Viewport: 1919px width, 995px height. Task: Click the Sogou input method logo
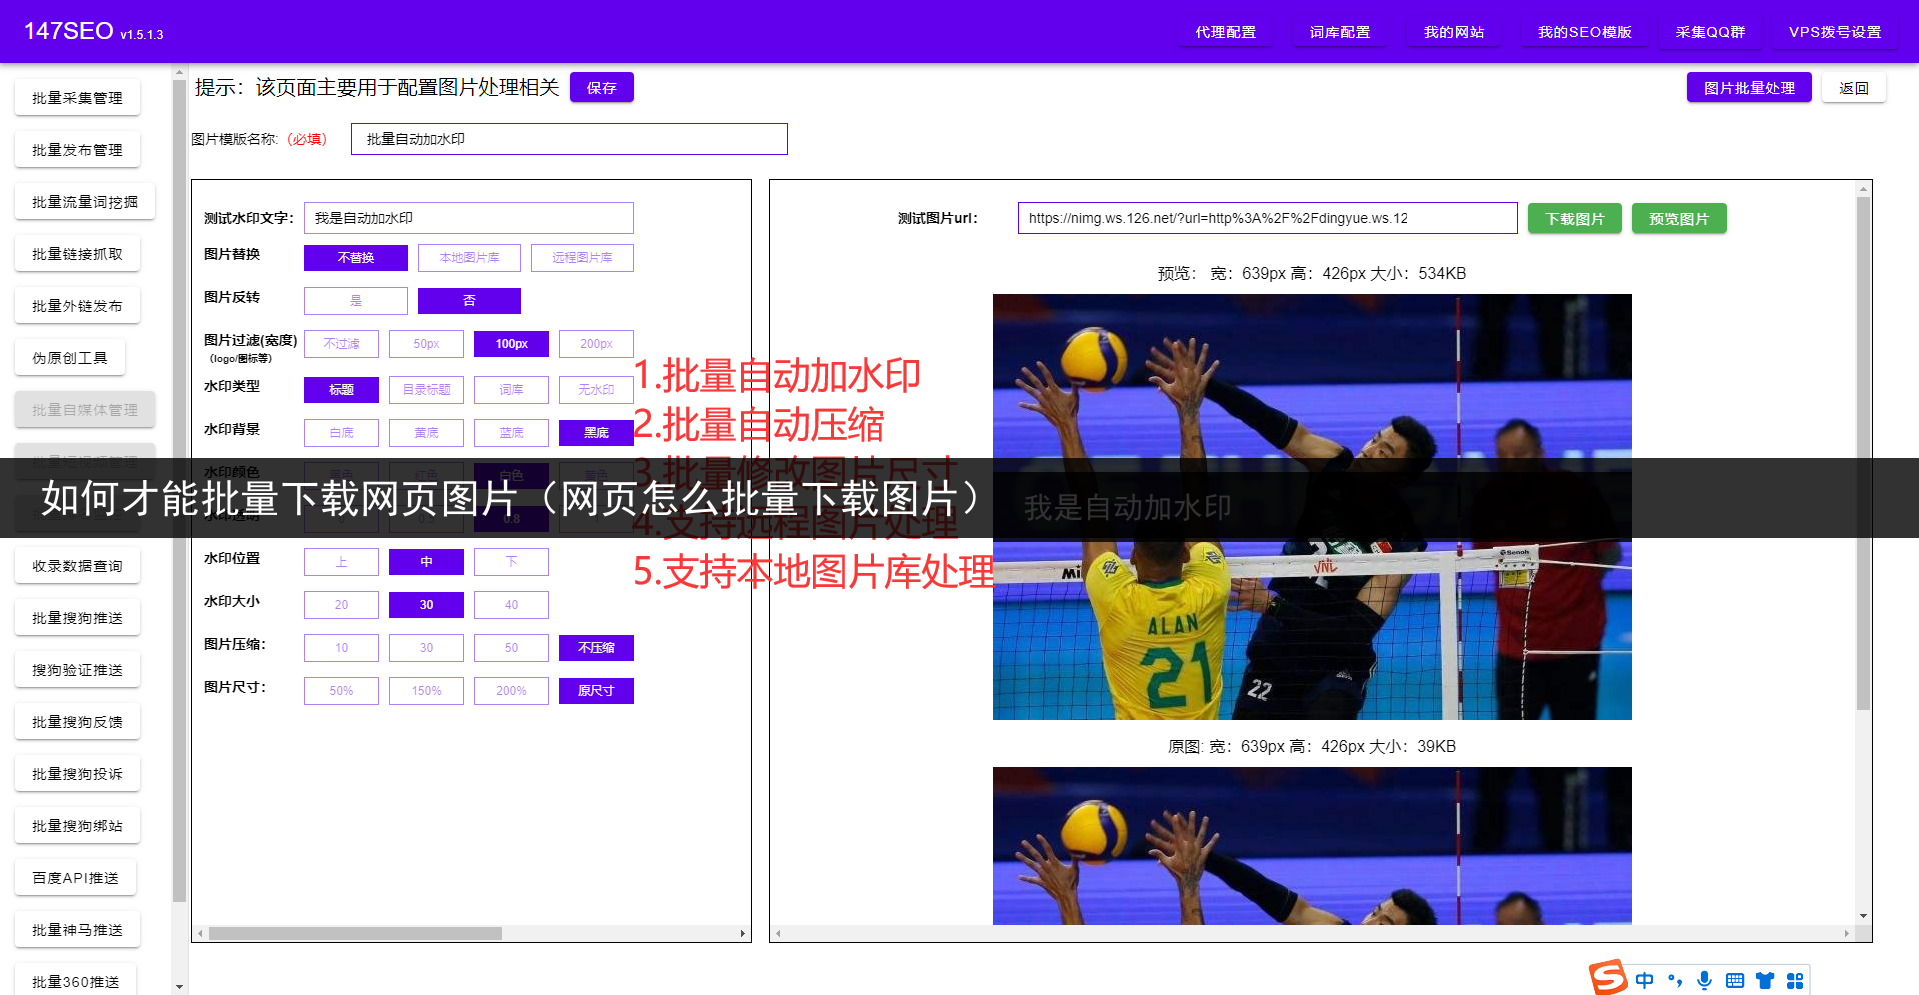[1608, 977]
